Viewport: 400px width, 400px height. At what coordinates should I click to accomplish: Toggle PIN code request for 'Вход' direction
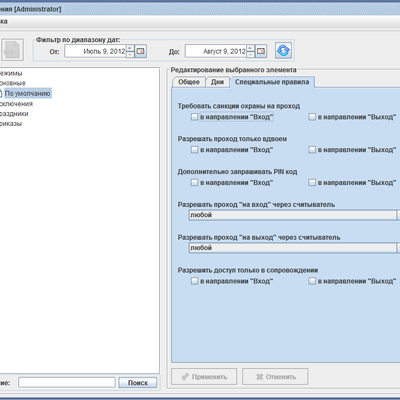click(x=194, y=183)
